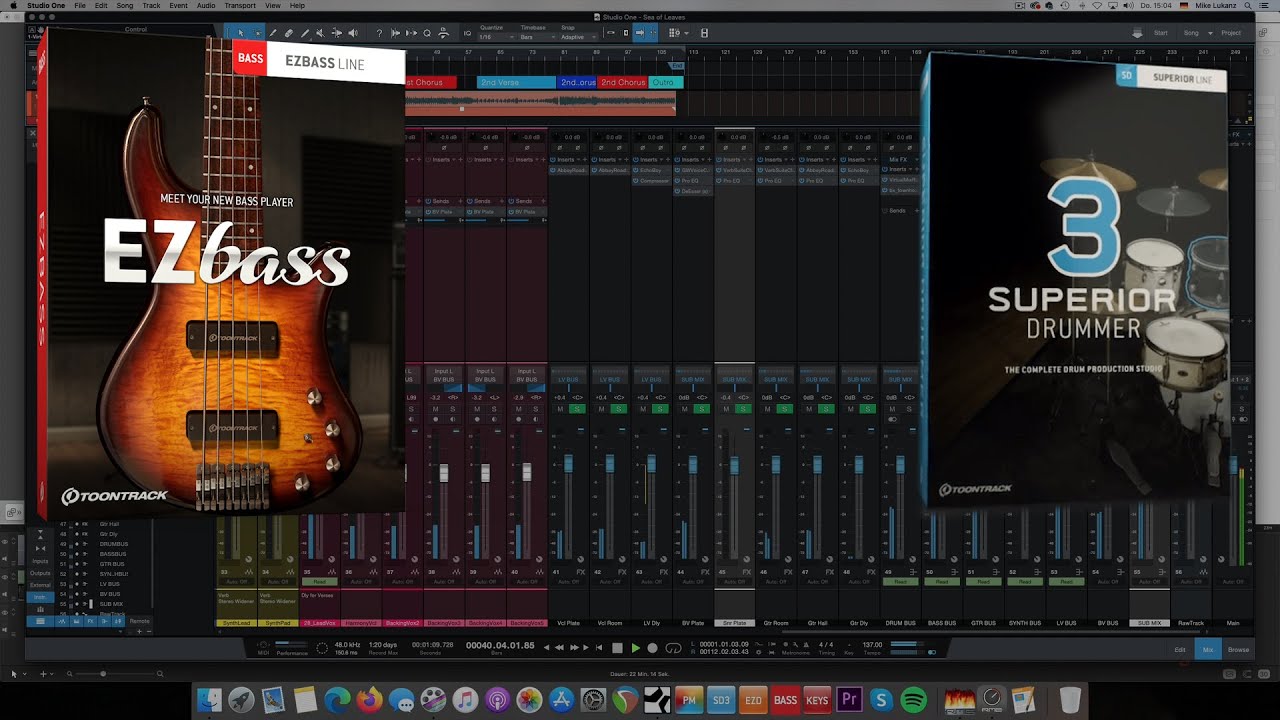Open the EZbass BASS Dock icon
This screenshot has width=1280, height=720.
click(x=785, y=700)
